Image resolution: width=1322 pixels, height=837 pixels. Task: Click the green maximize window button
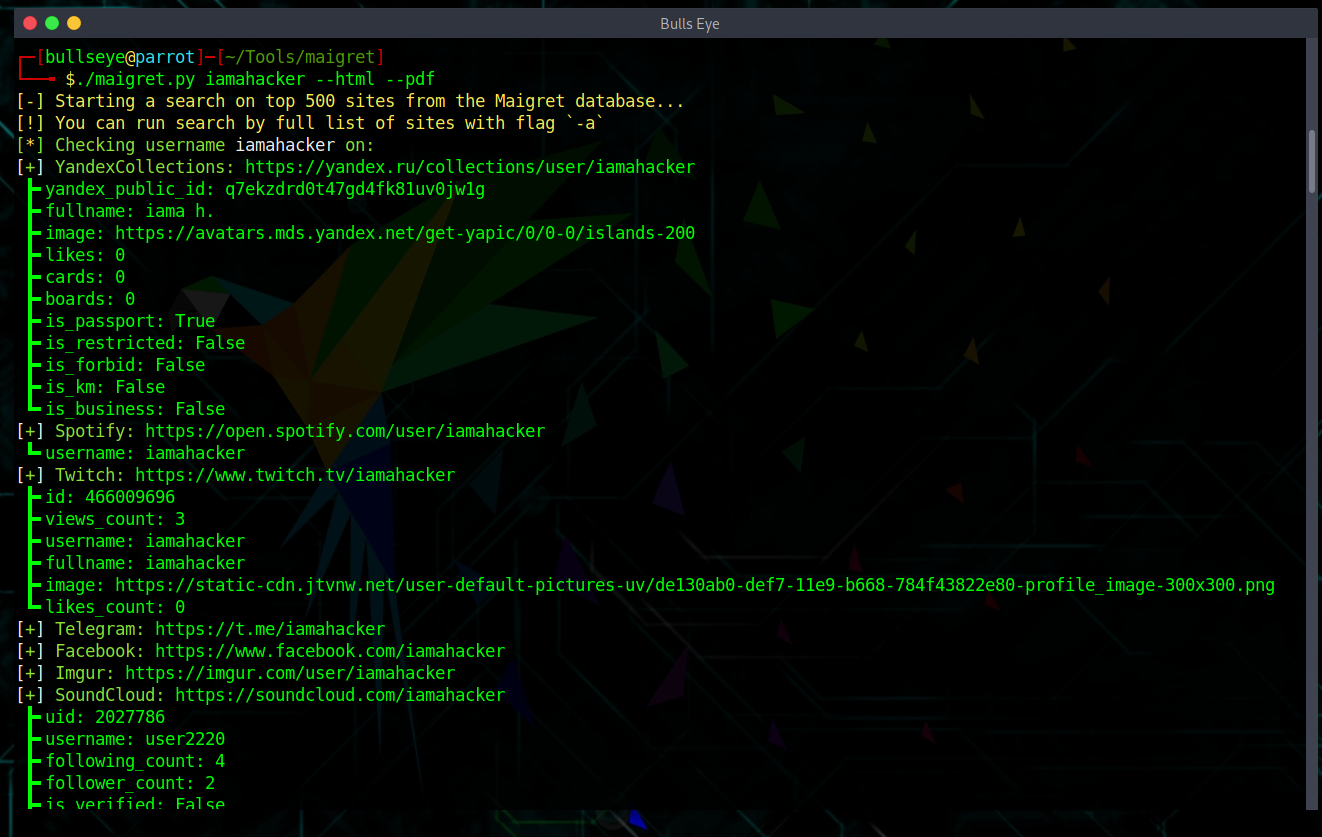(52, 23)
